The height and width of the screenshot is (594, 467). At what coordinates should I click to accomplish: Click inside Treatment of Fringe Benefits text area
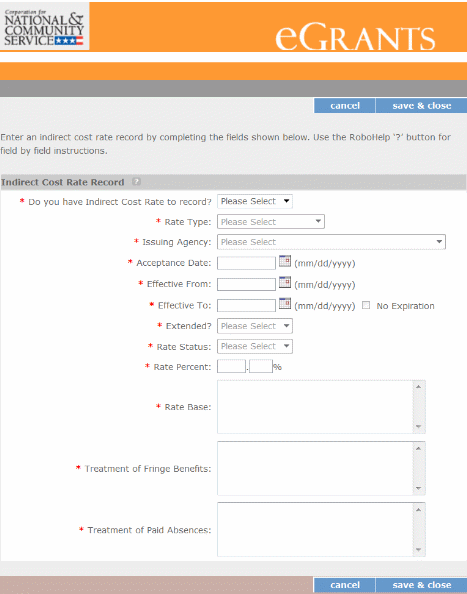pos(315,468)
